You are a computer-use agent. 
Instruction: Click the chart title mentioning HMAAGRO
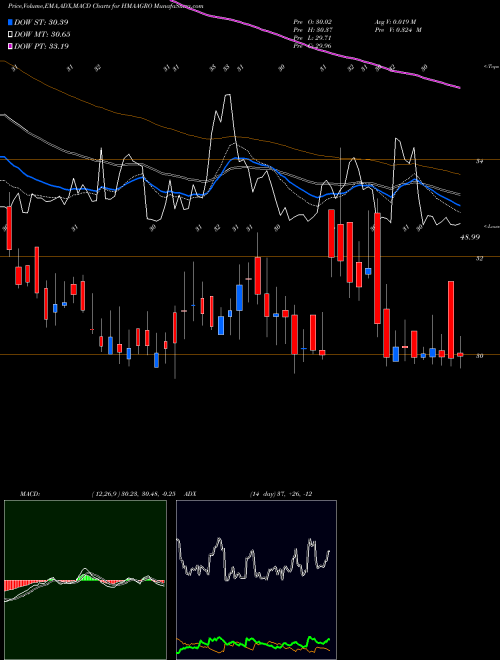pos(106,6)
